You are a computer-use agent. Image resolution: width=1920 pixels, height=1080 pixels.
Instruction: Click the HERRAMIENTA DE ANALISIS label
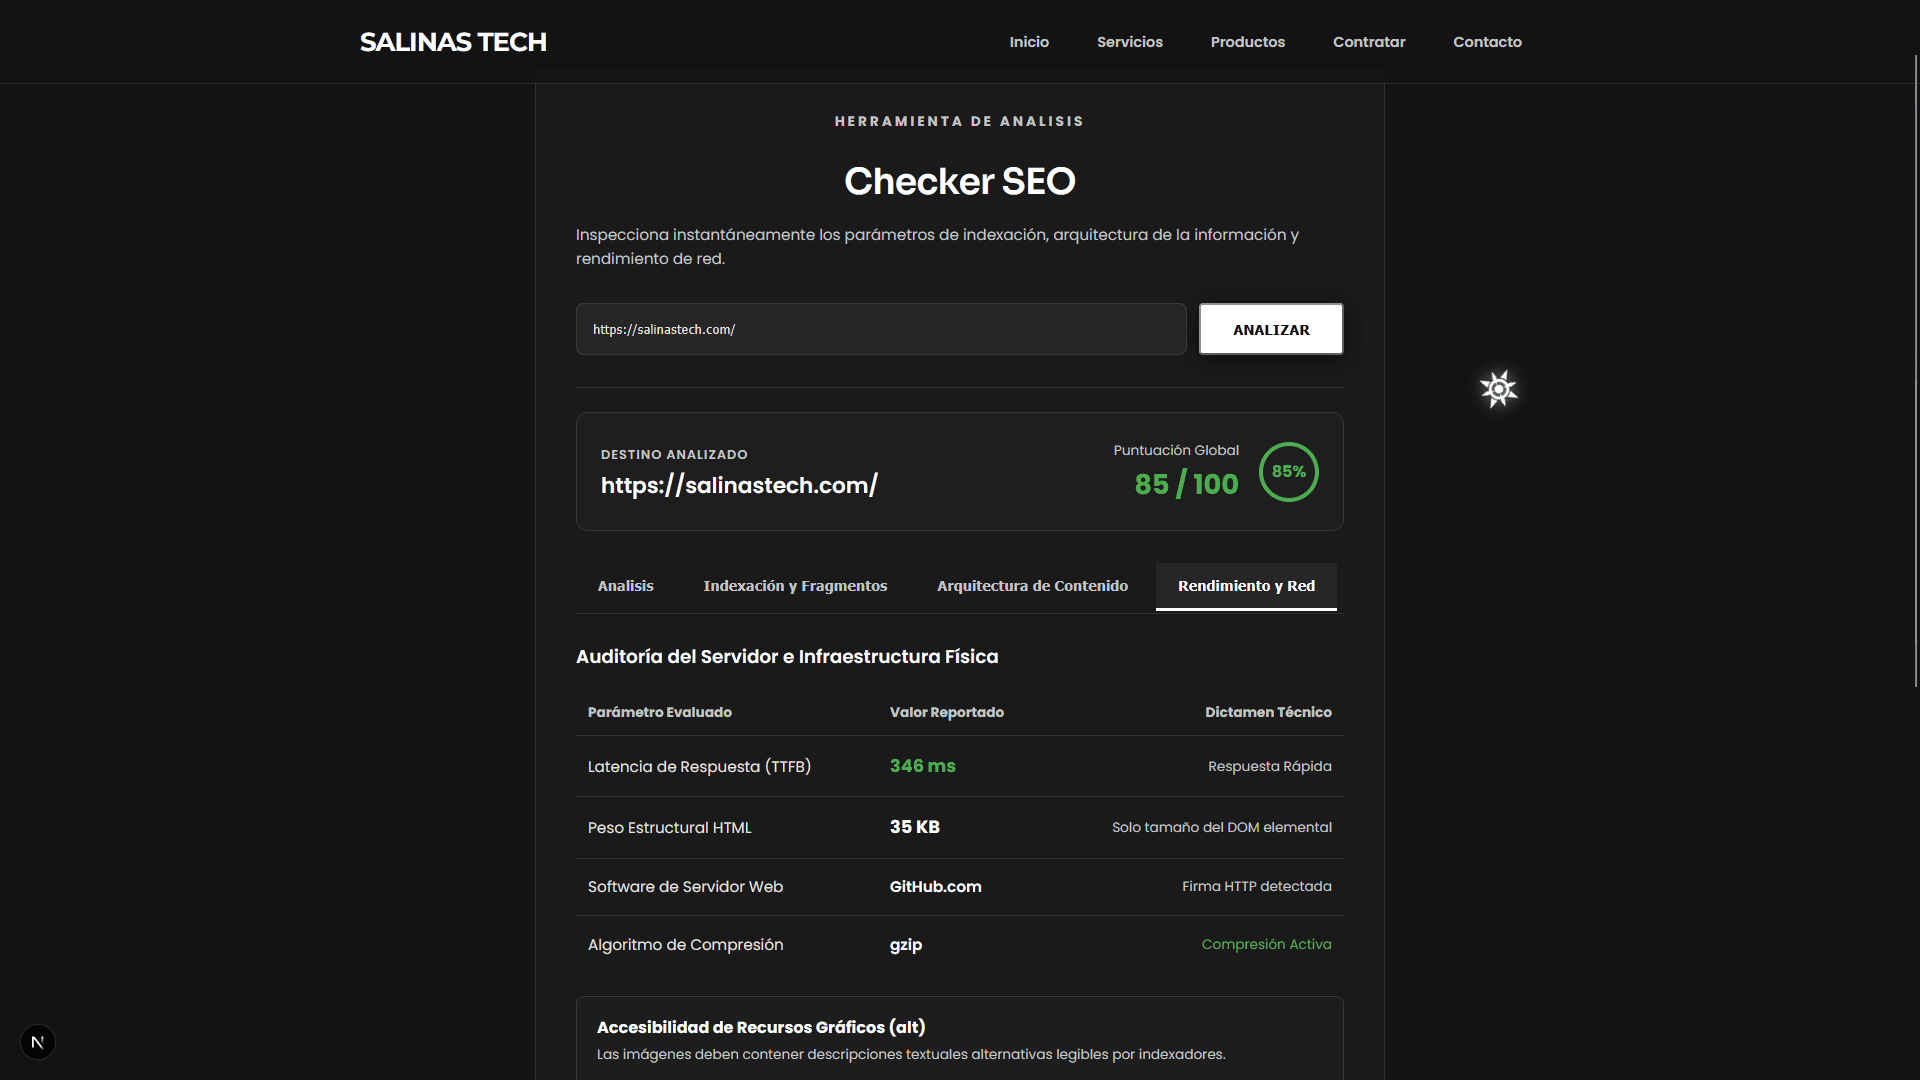click(959, 121)
